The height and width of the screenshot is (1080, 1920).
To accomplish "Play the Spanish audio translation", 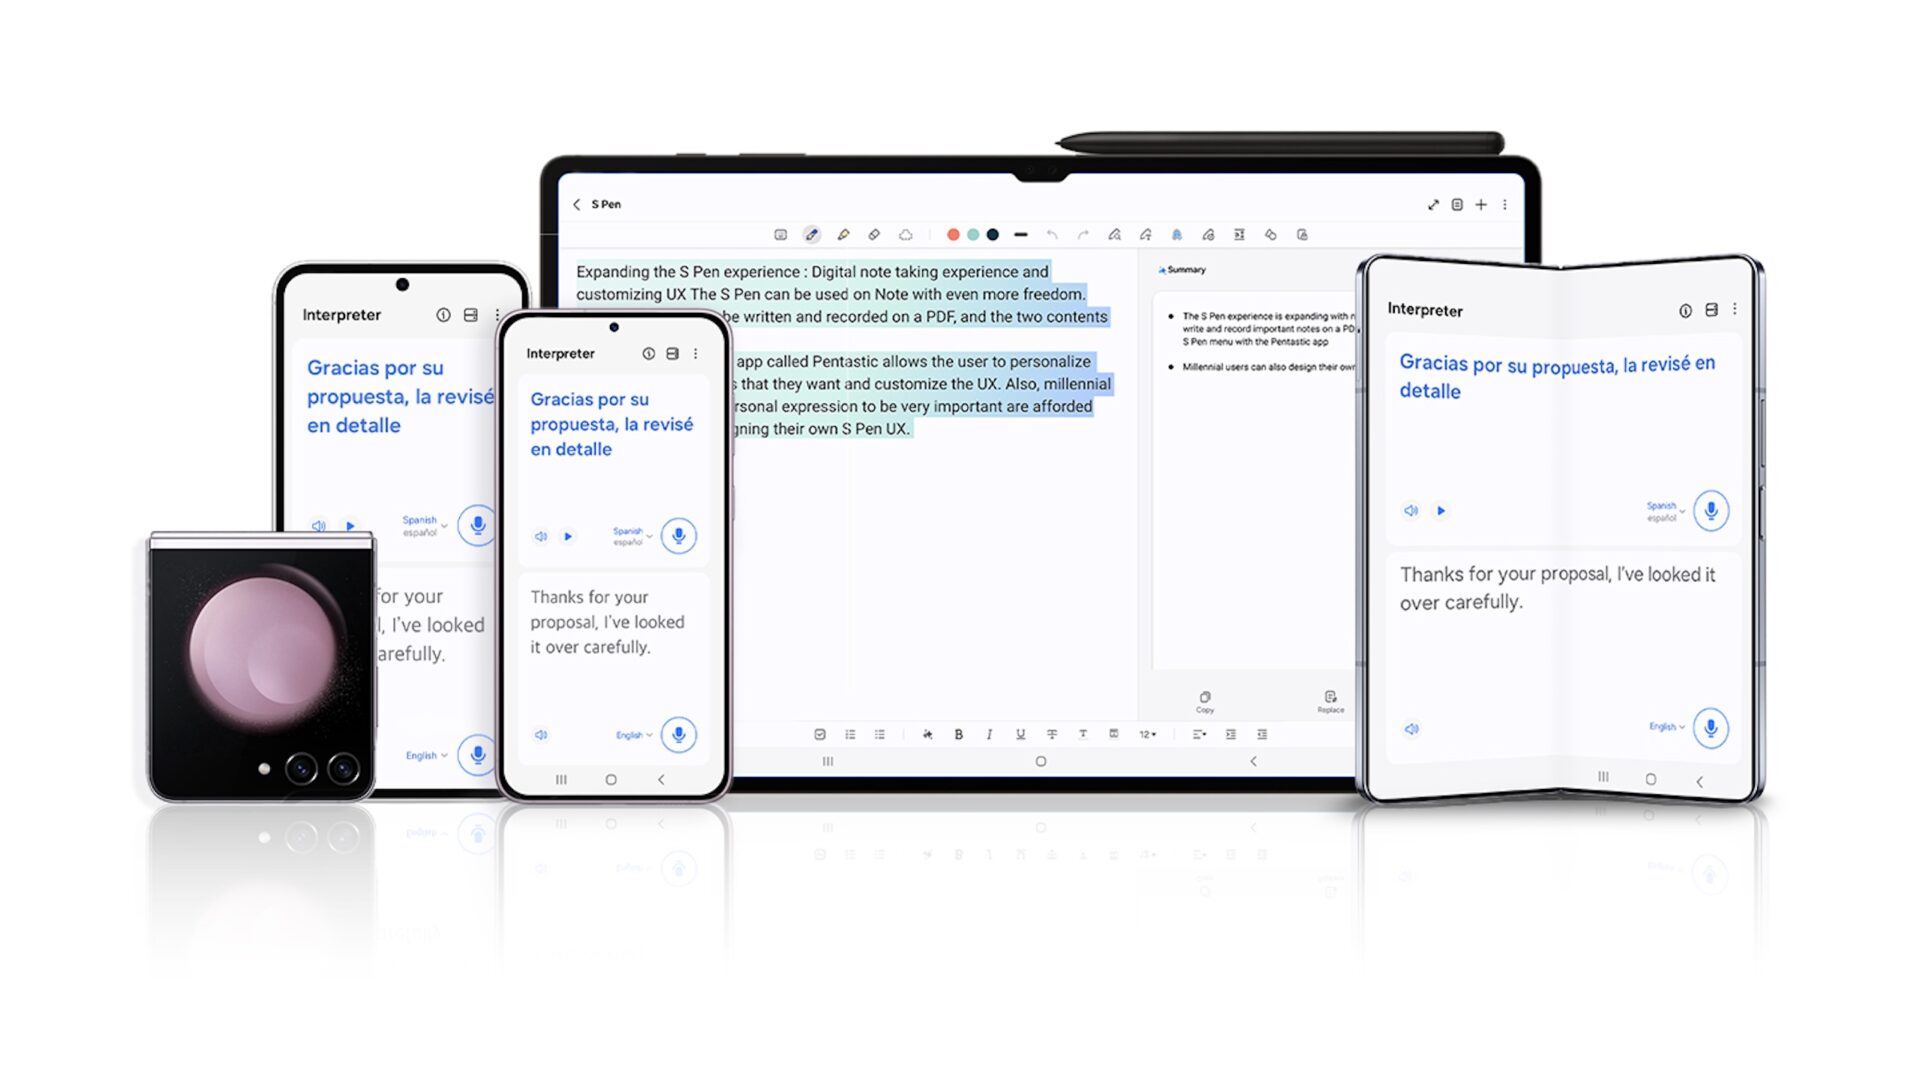I will [566, 534].
